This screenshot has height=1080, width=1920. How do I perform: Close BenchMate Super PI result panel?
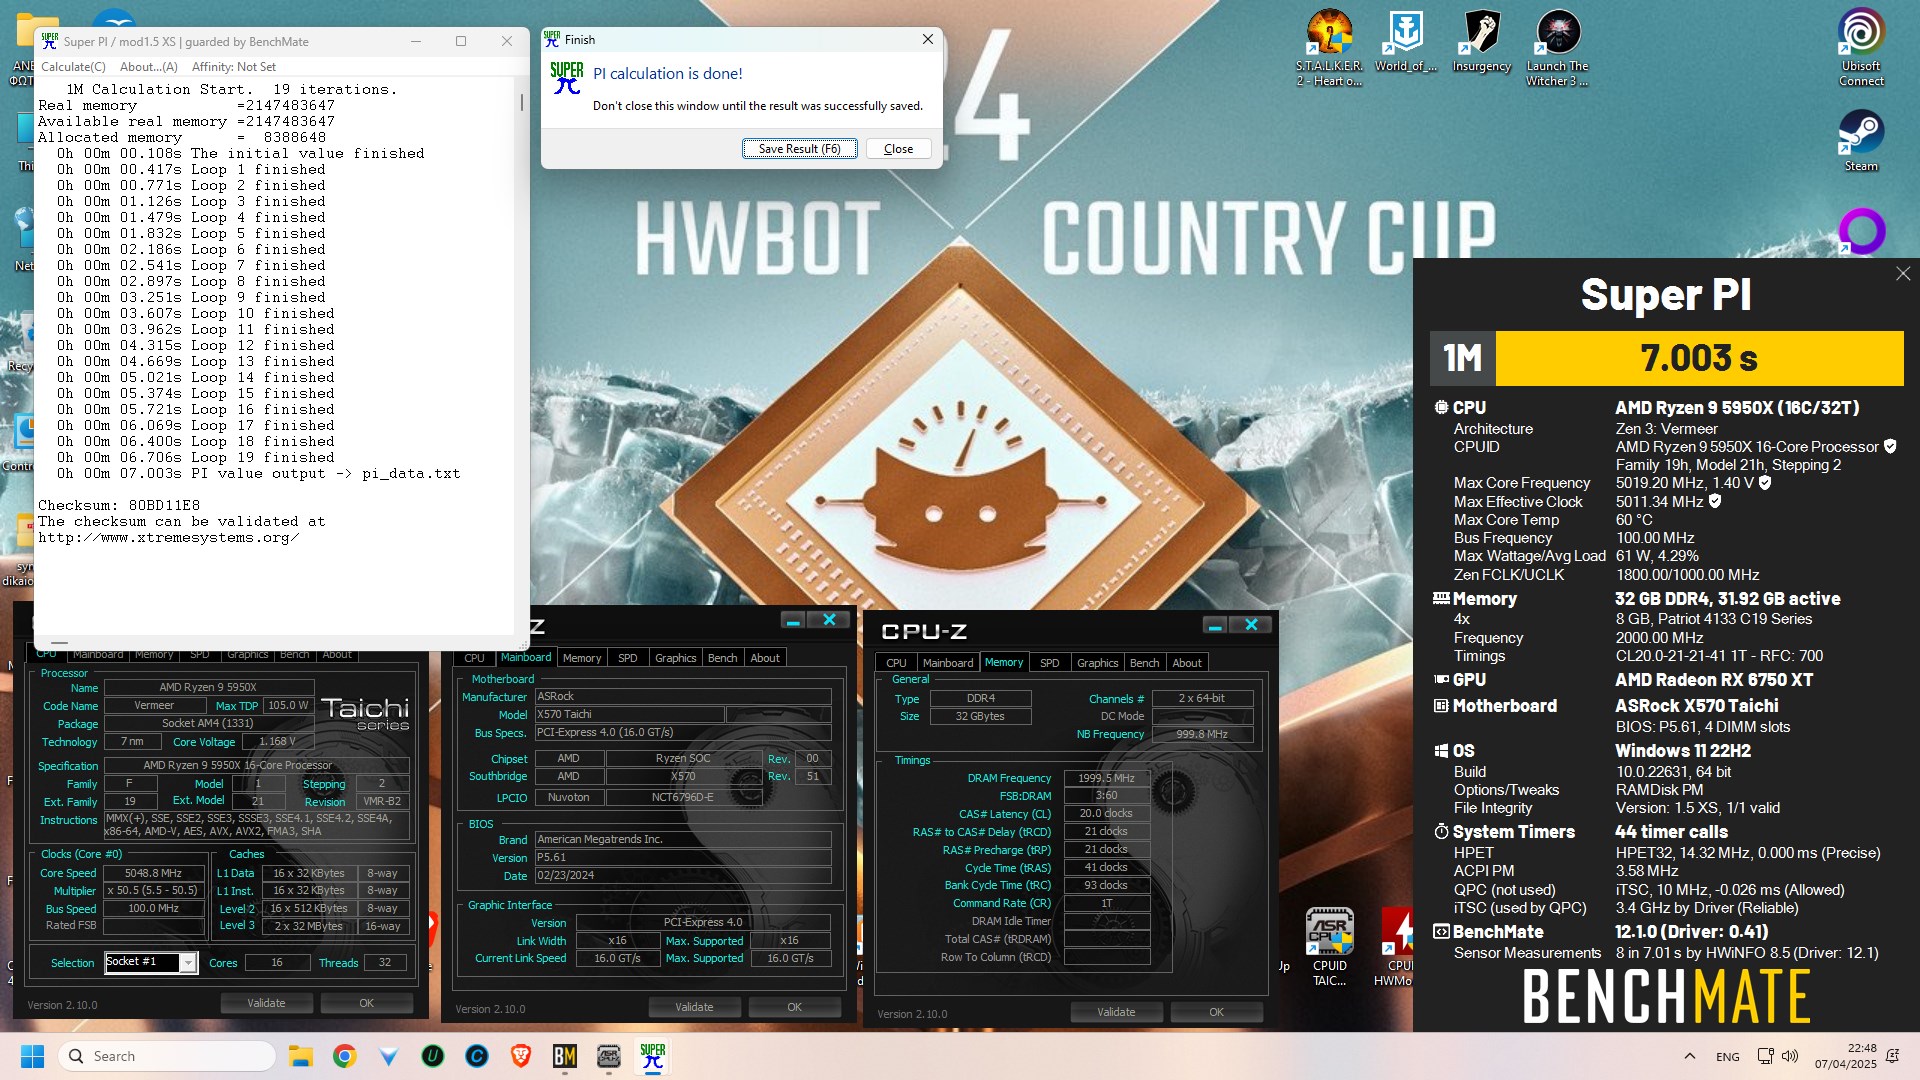(1903, 274)
